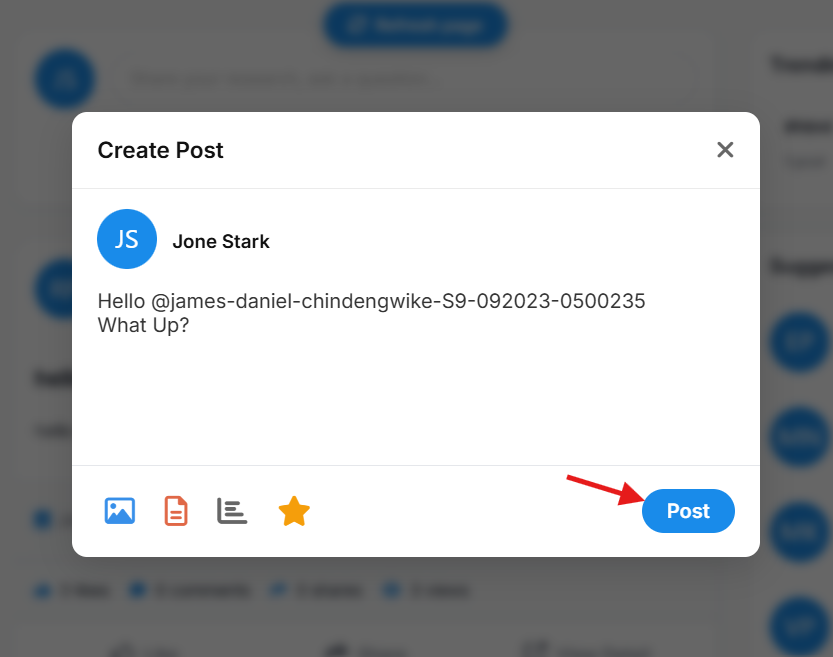Click the Create Post dialog title

point(160,150)
